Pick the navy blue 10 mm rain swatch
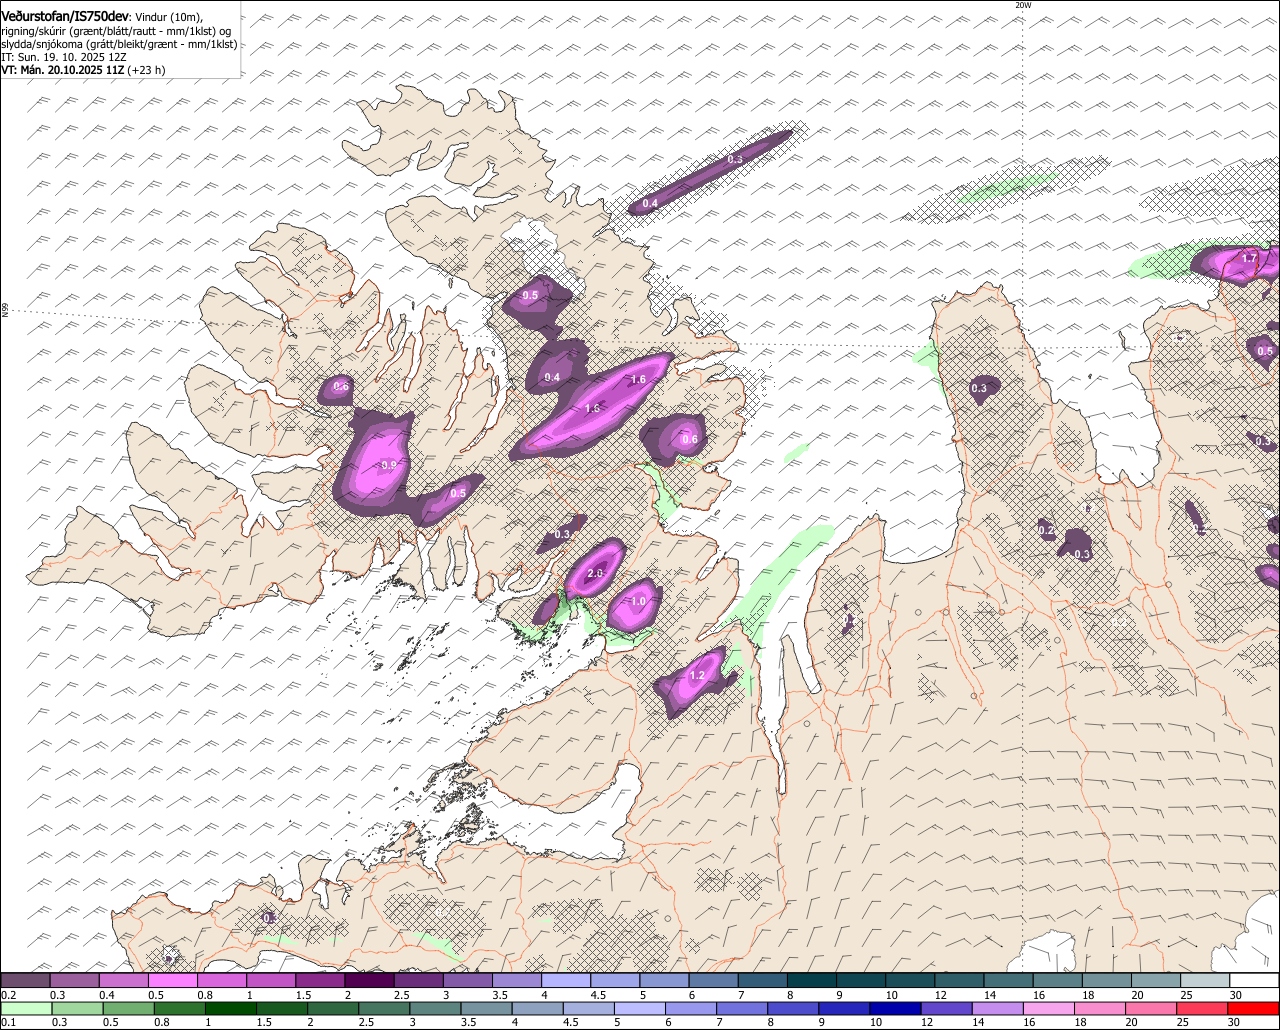Image resolution: width=1280 pixels, height=1030 pixels. (x=896, y=1008)
